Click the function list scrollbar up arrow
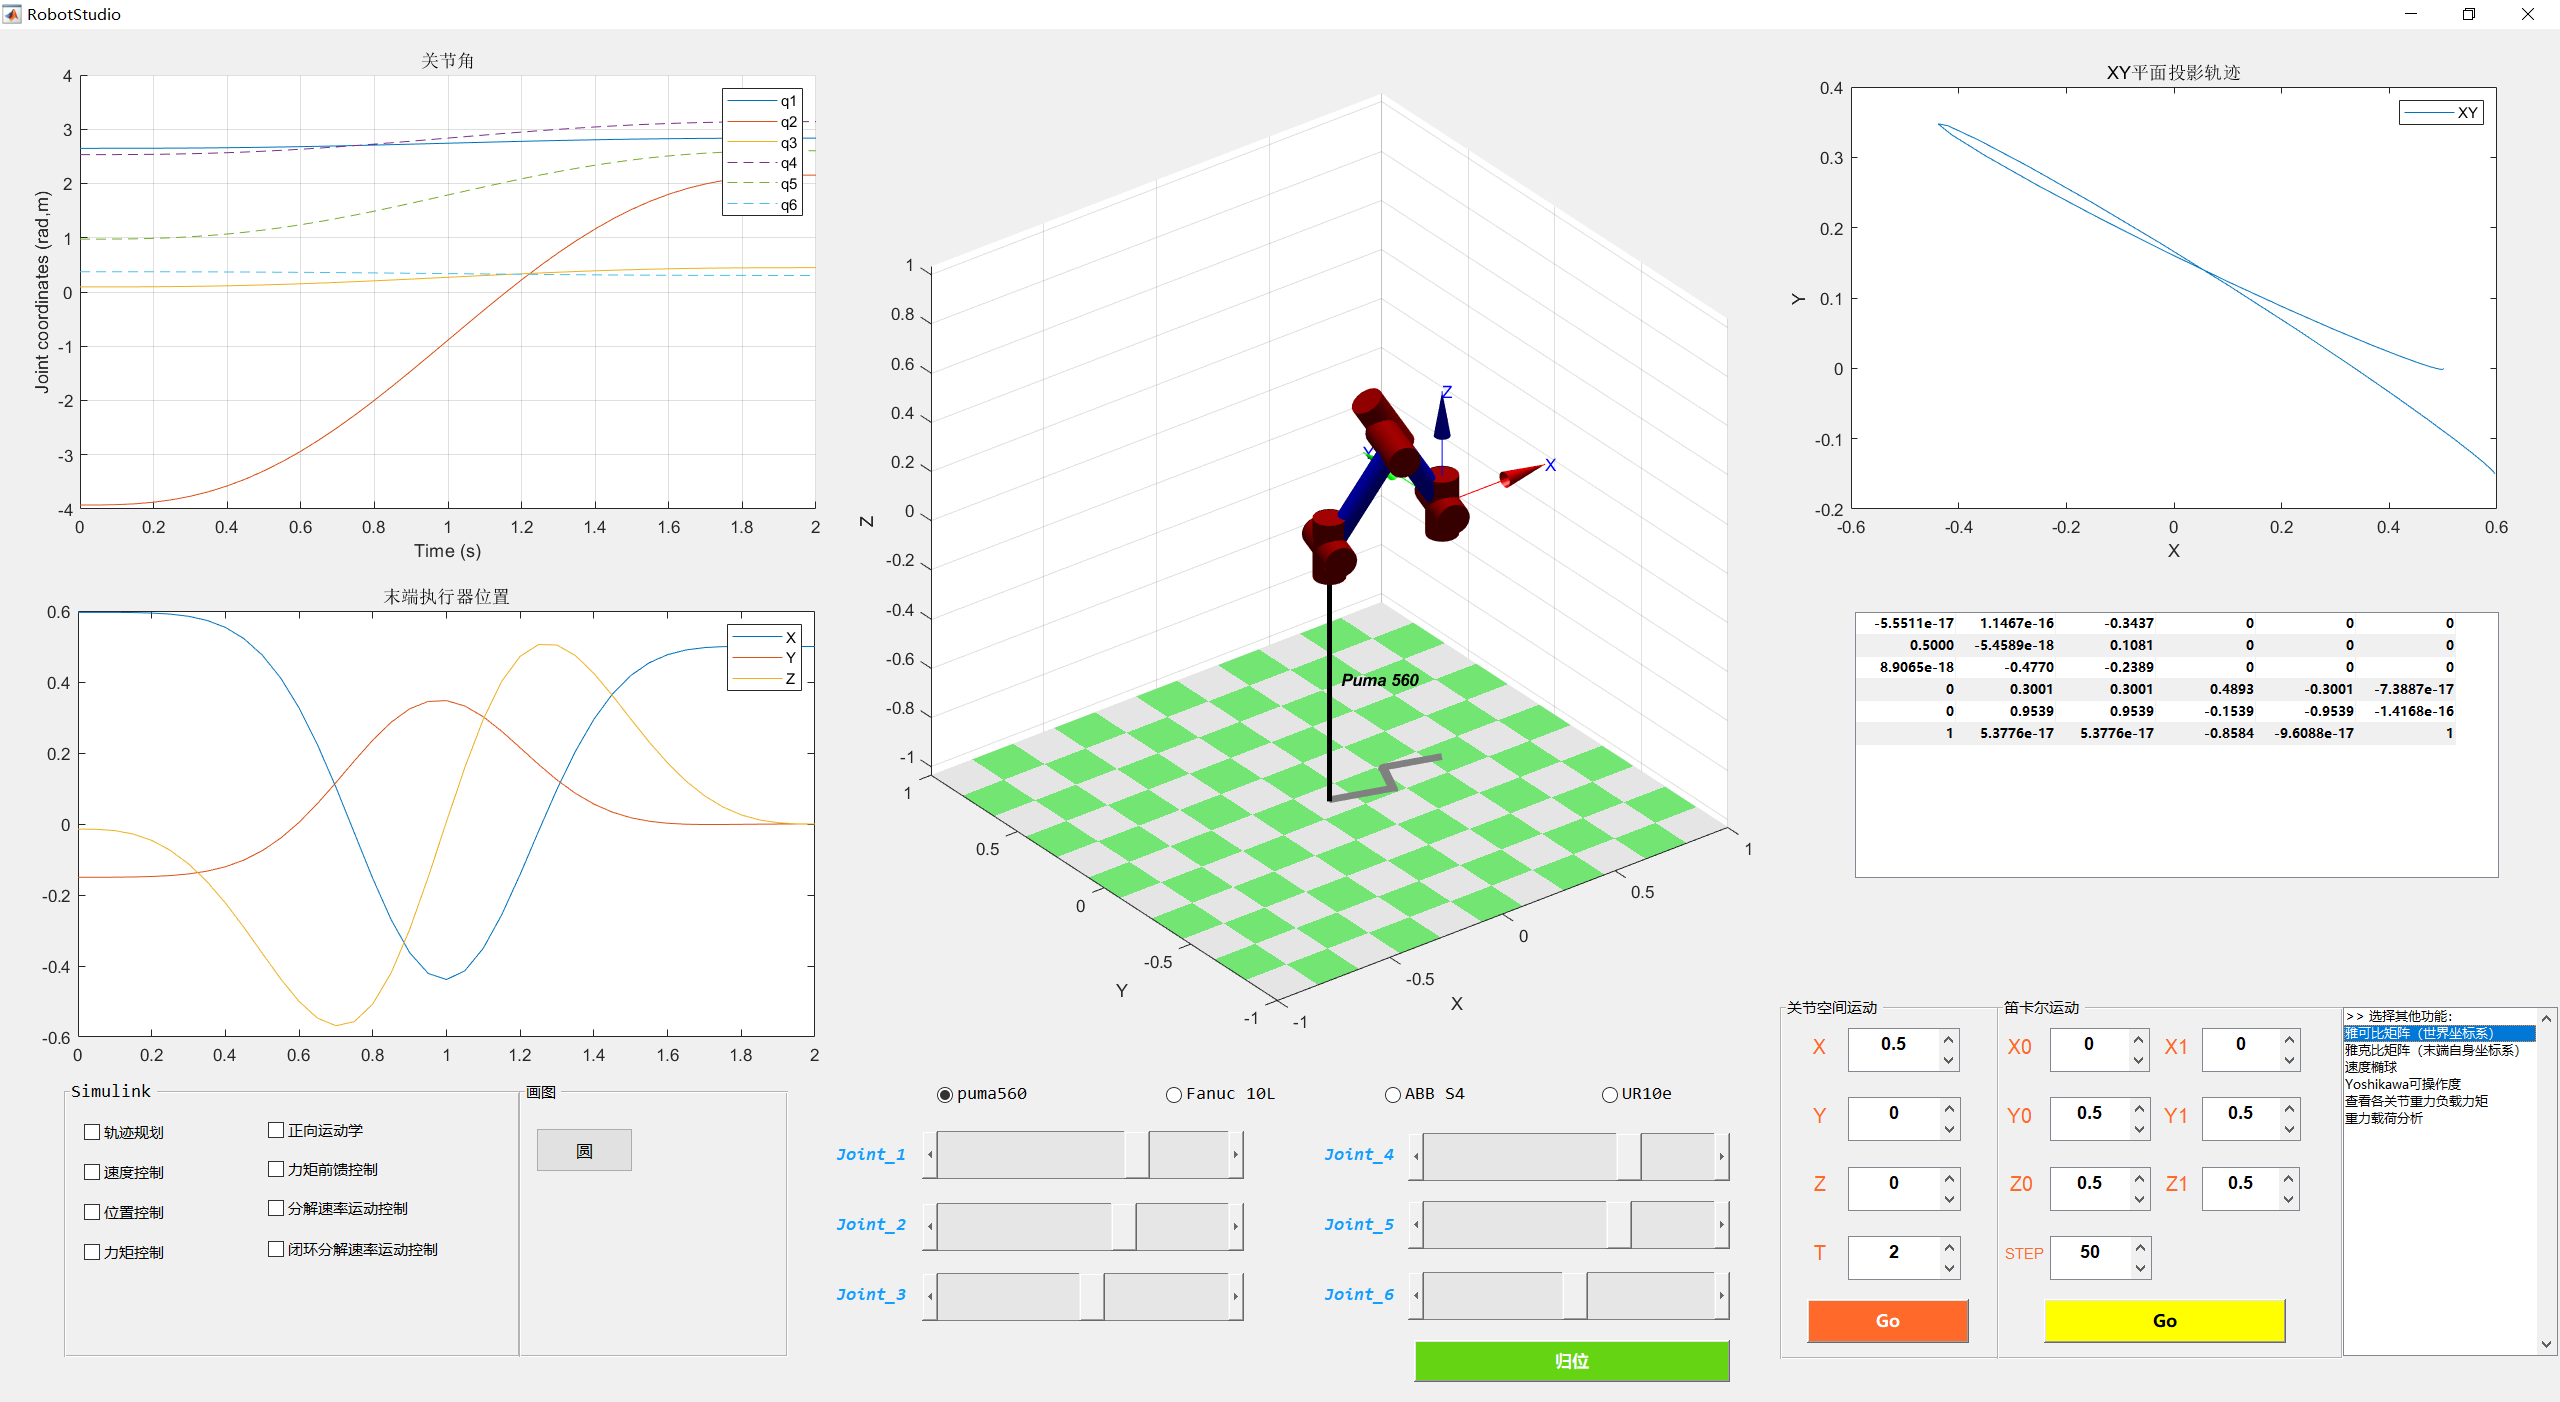This screenshot has width=2560, height=1402. (x=2545, y=1018)
